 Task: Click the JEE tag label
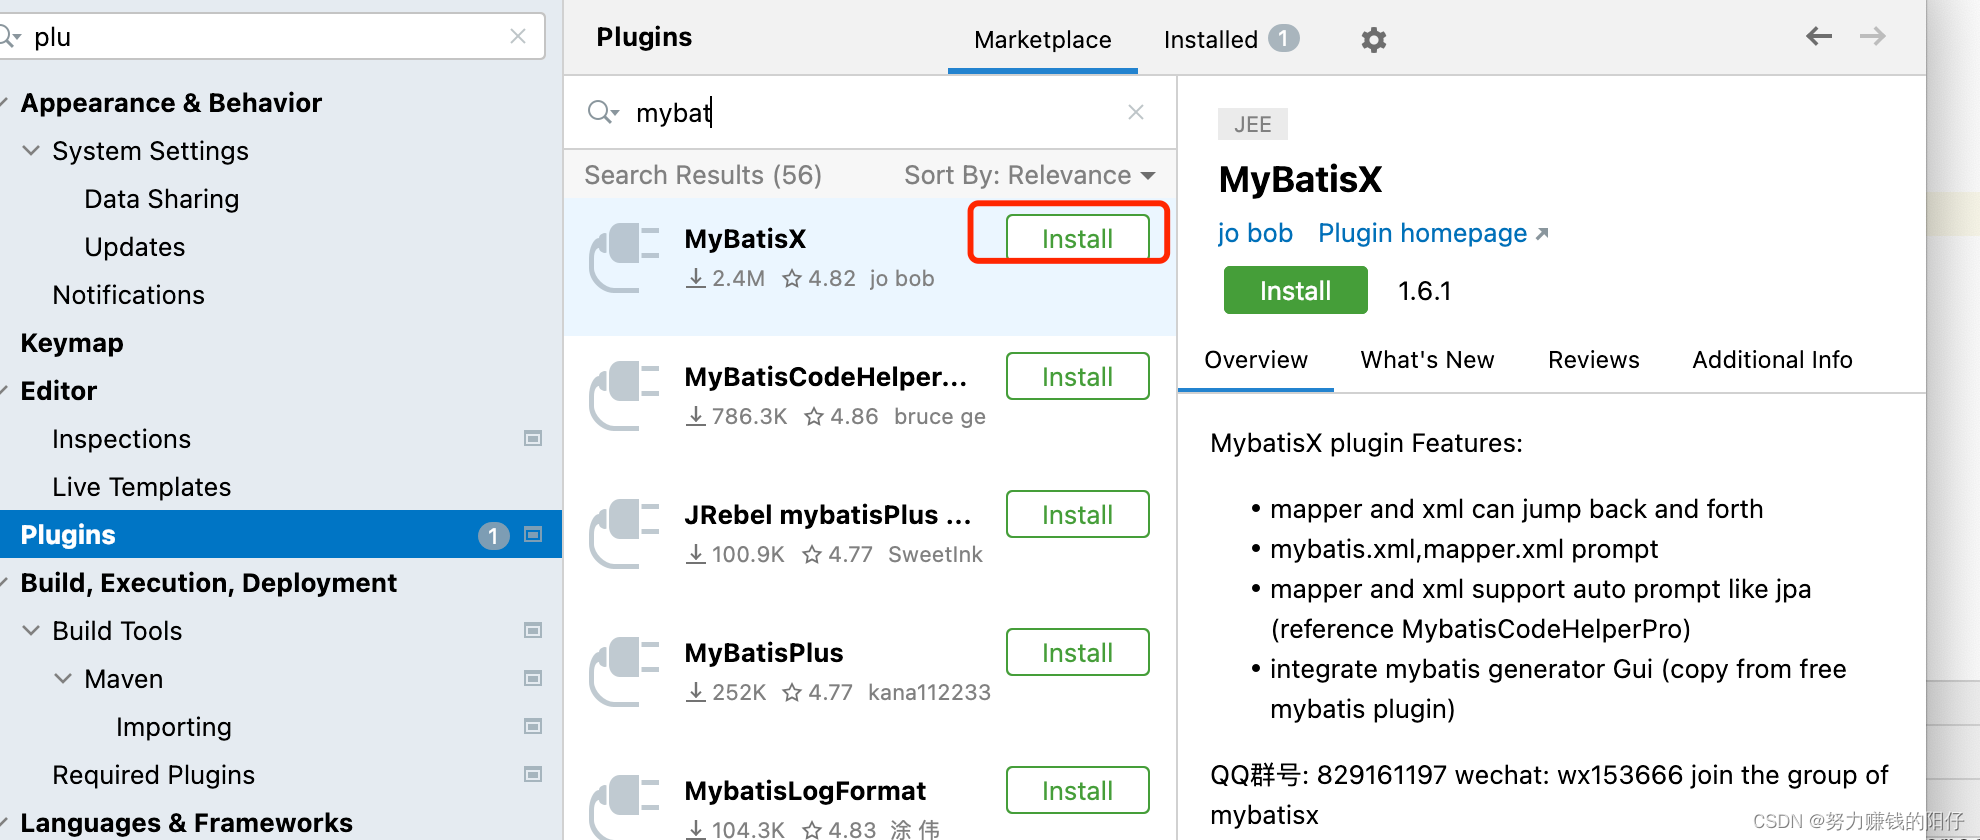point(1252,124)
